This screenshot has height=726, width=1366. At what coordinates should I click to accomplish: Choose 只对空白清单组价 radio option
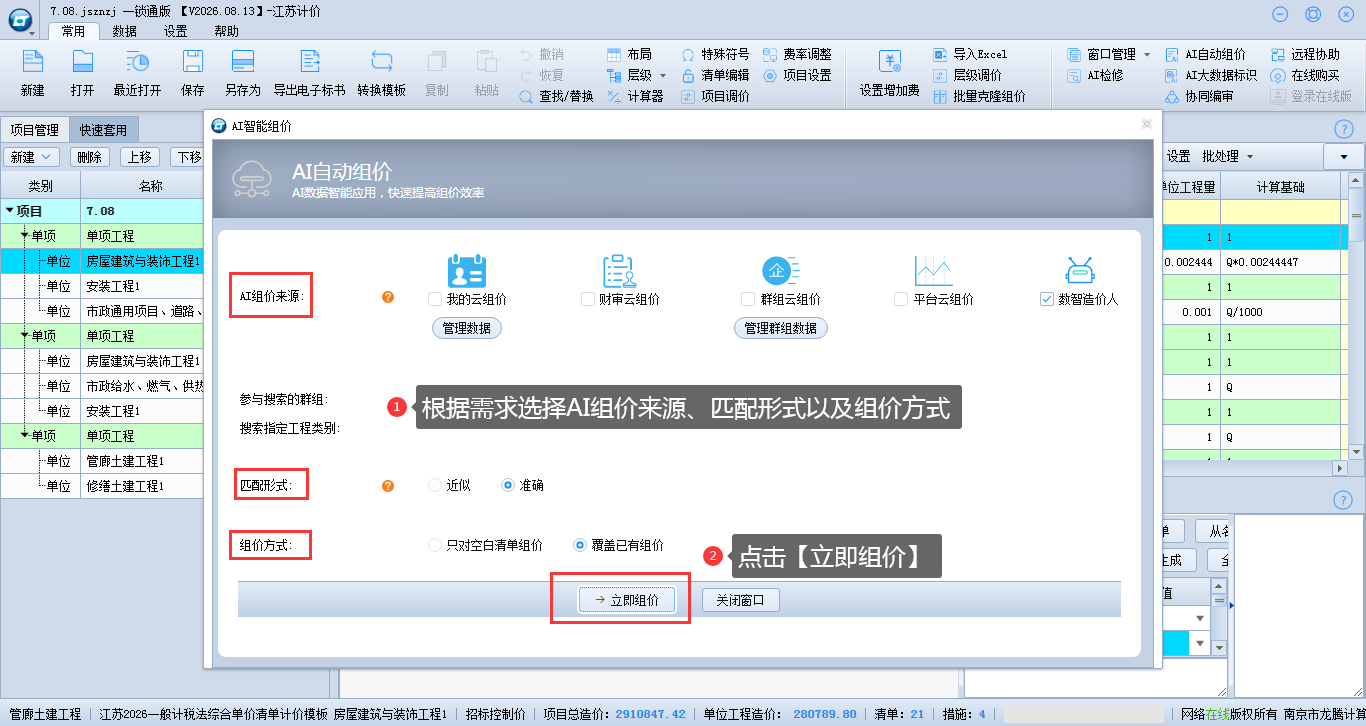(434, 545)
